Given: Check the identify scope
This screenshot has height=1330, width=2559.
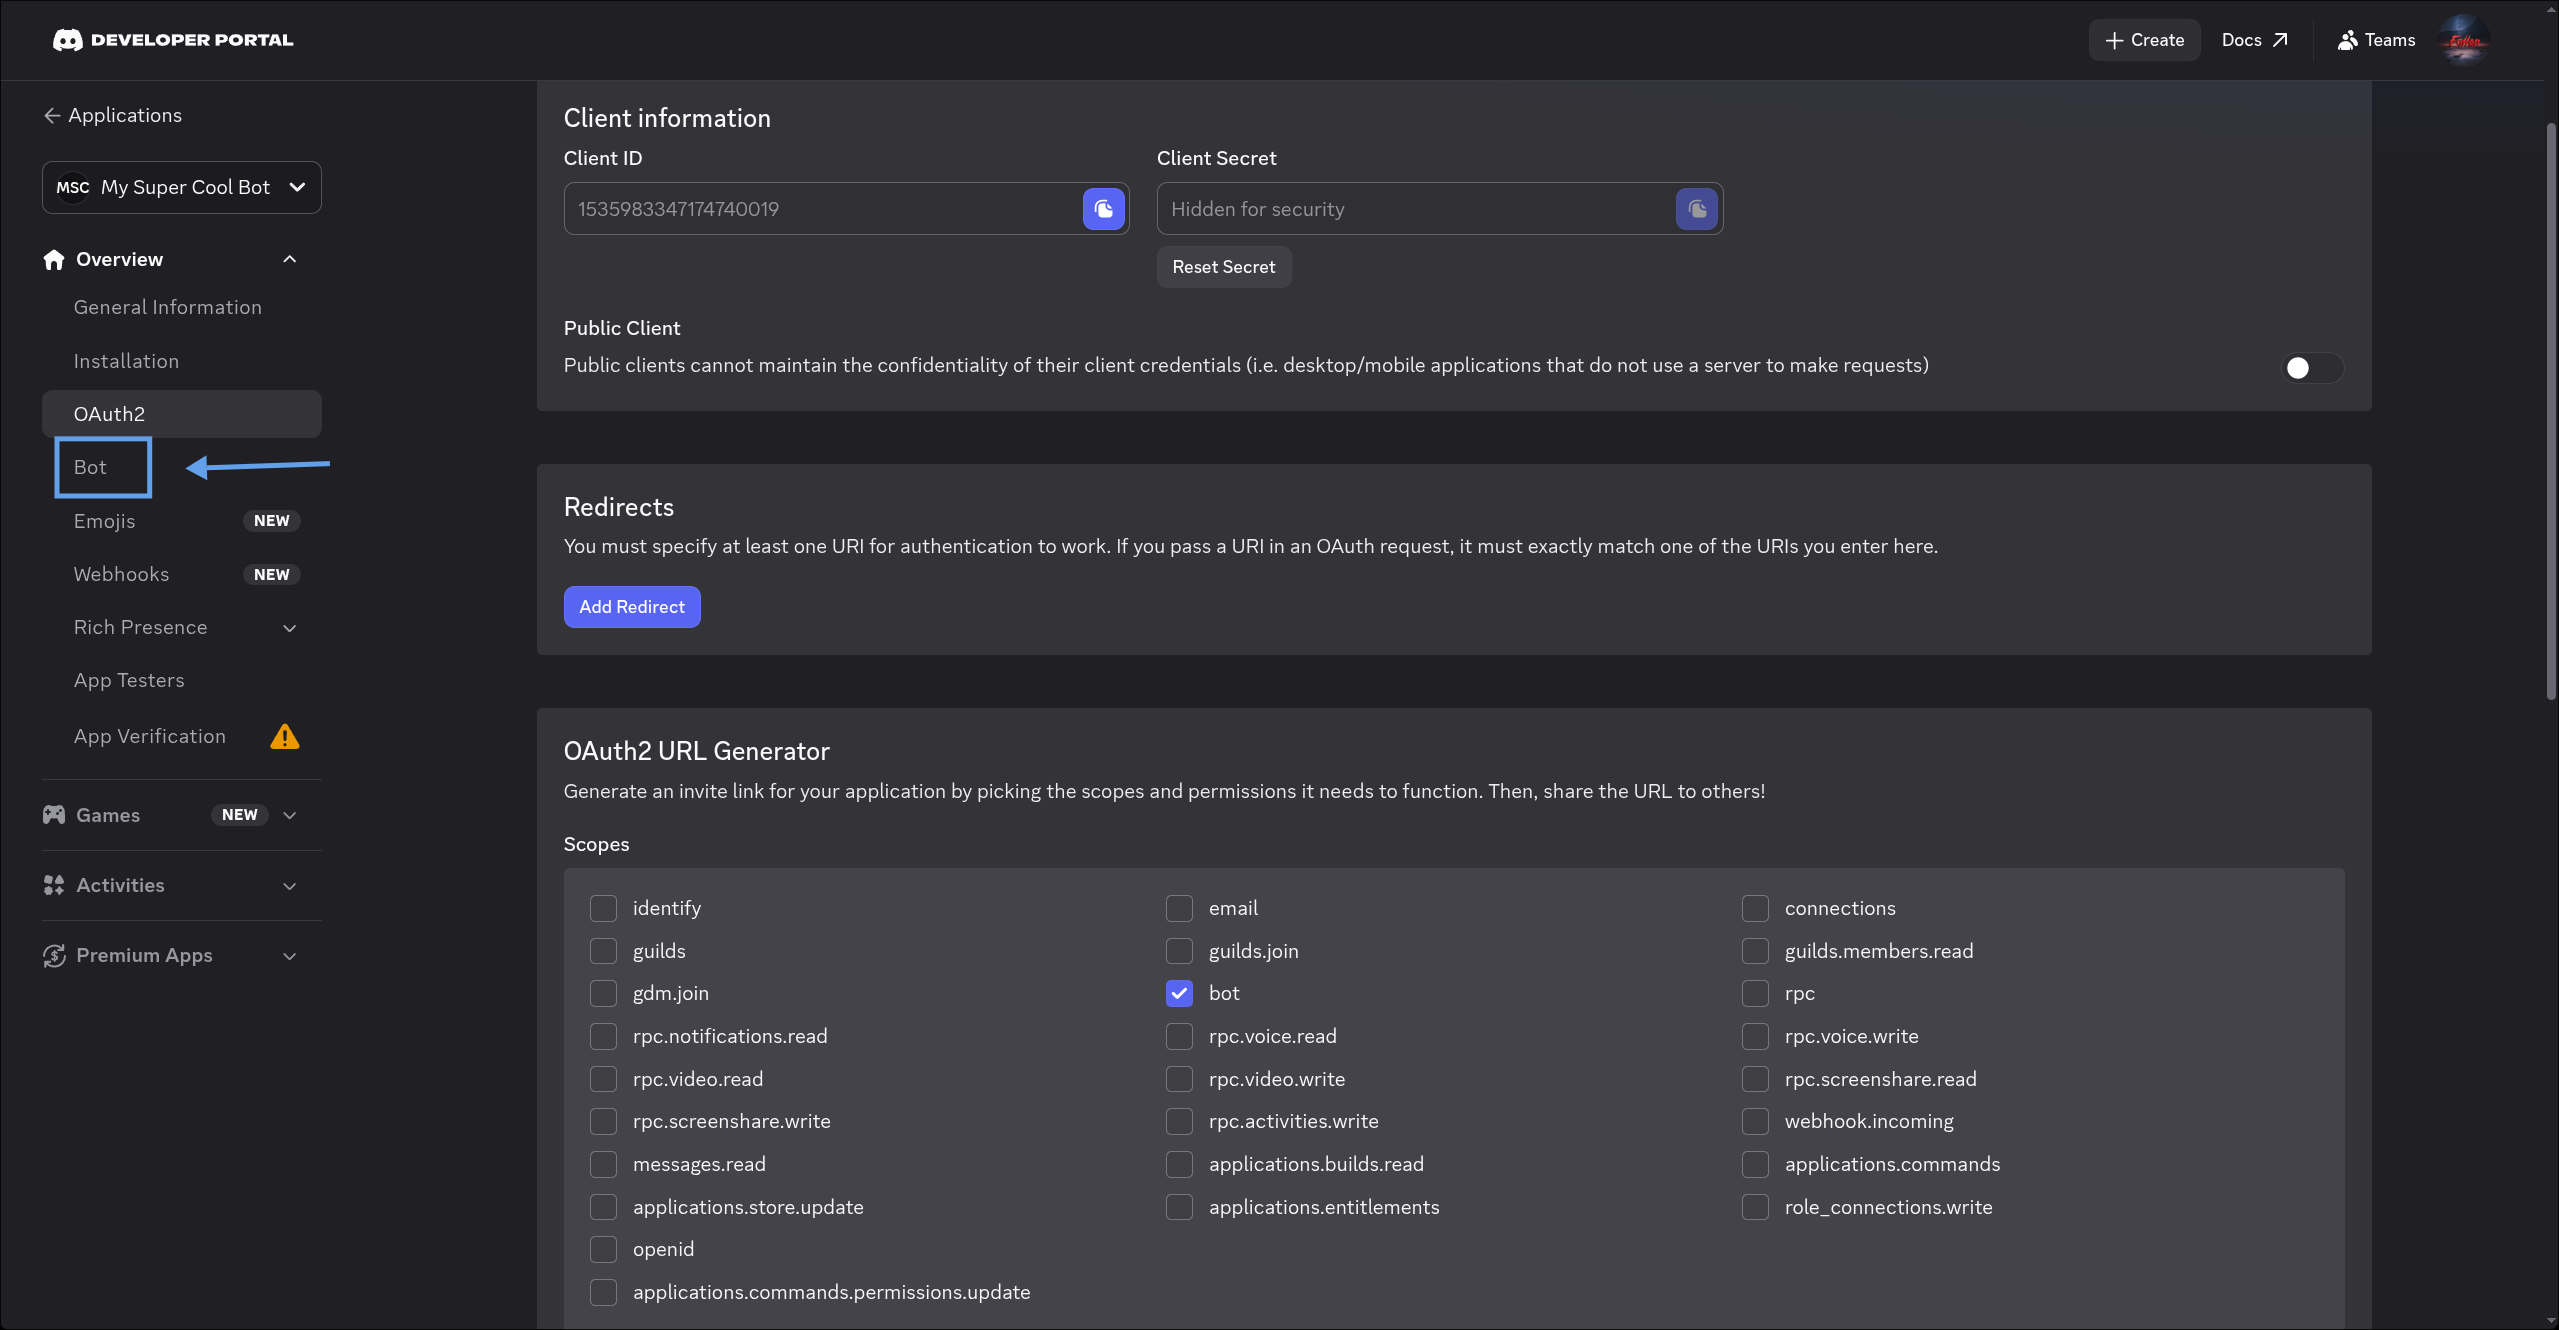Looking at the screenshot, I should pyautogui.click(x=603, y=908).
